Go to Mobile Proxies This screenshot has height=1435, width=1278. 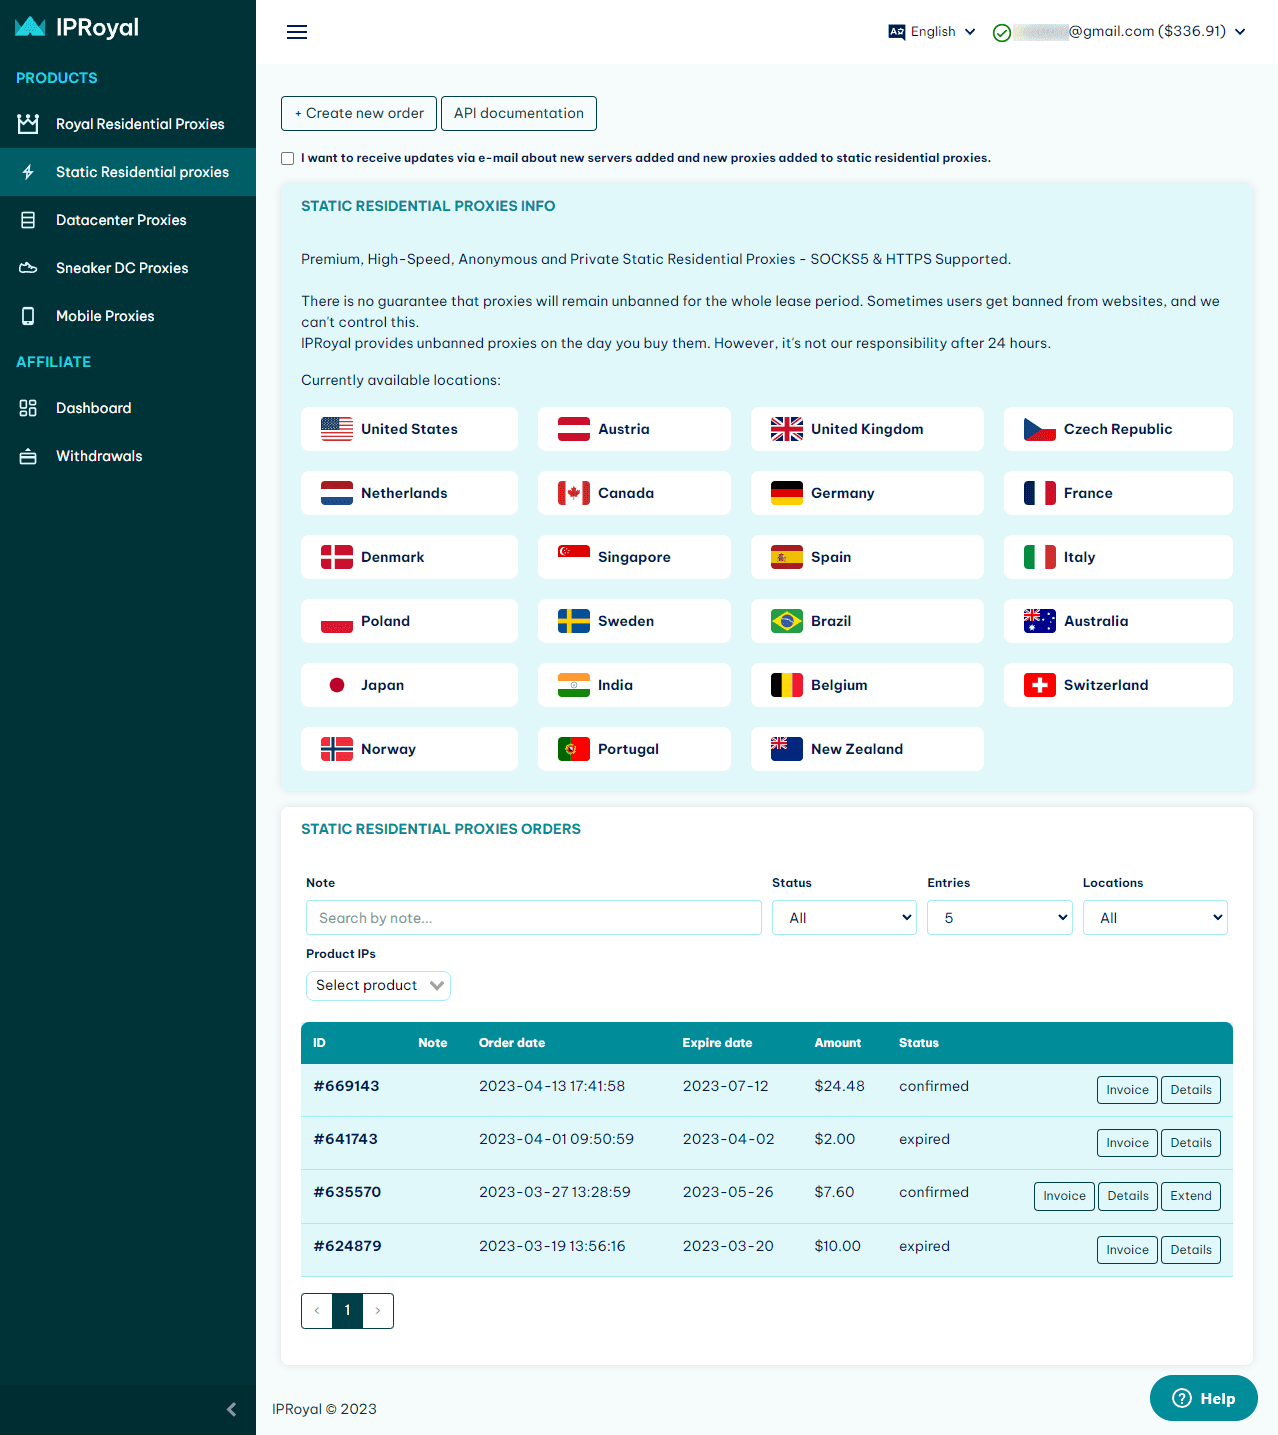point(128,316)
